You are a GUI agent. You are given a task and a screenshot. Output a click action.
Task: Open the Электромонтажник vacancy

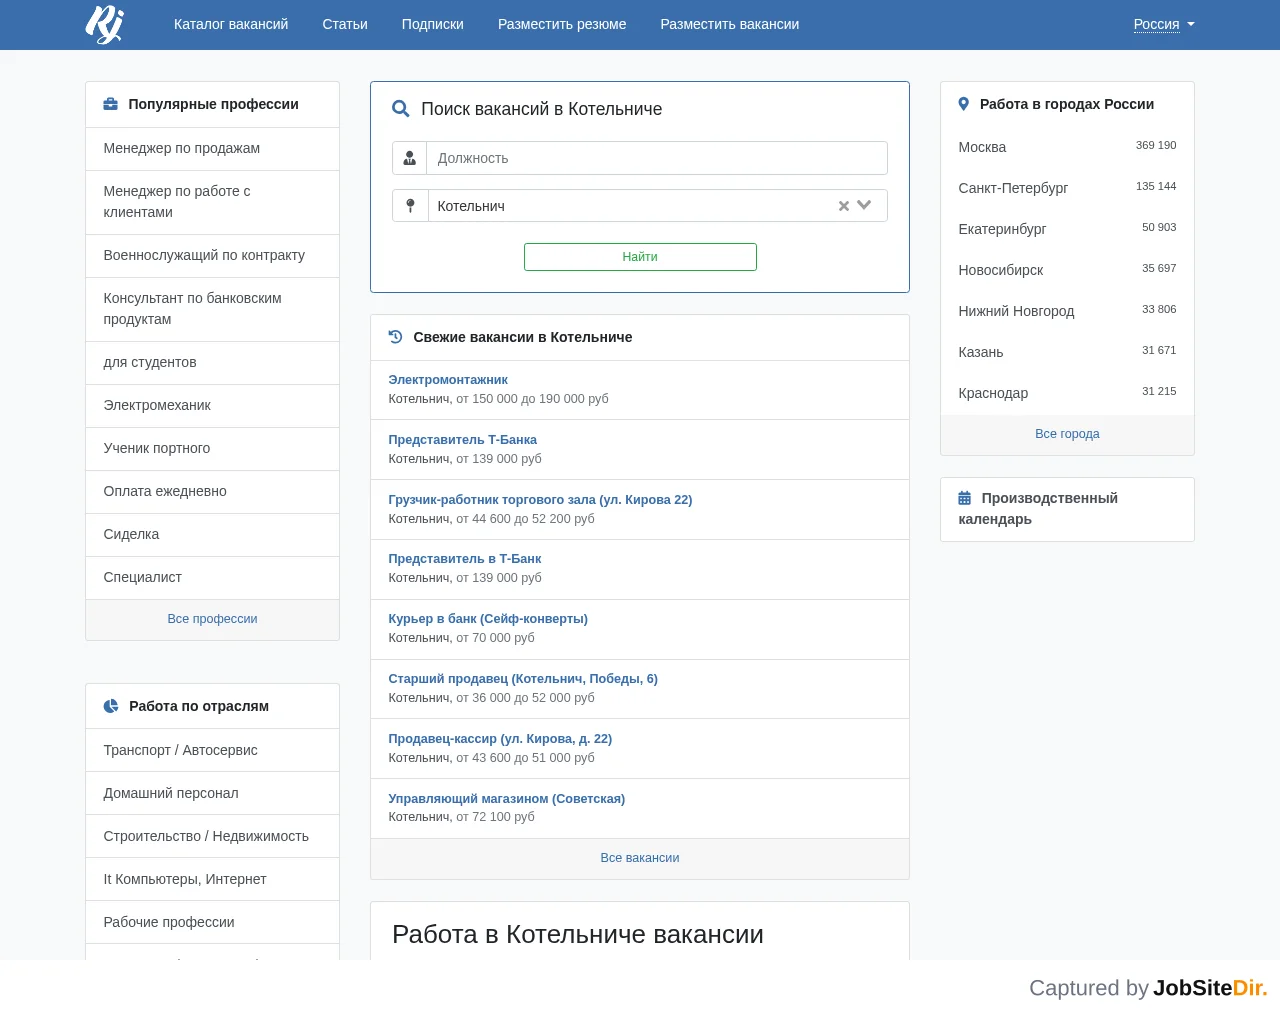[x=448, y=380]
